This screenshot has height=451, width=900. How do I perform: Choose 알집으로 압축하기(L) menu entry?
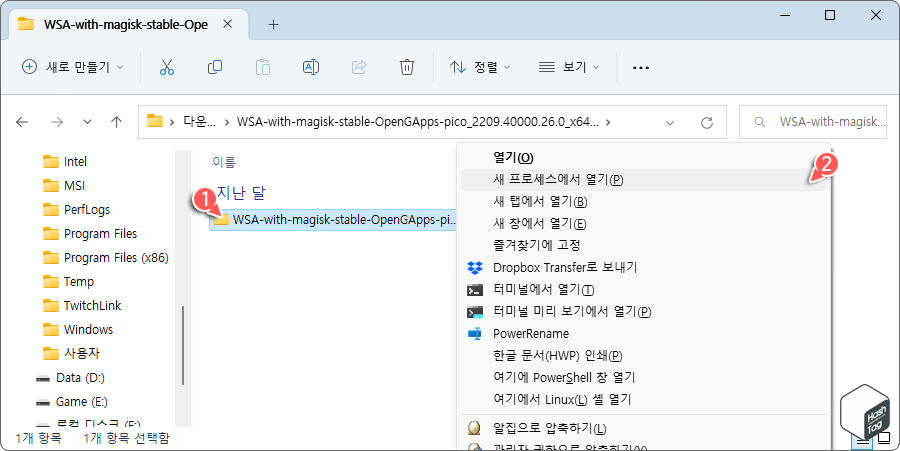pos(643,429)
